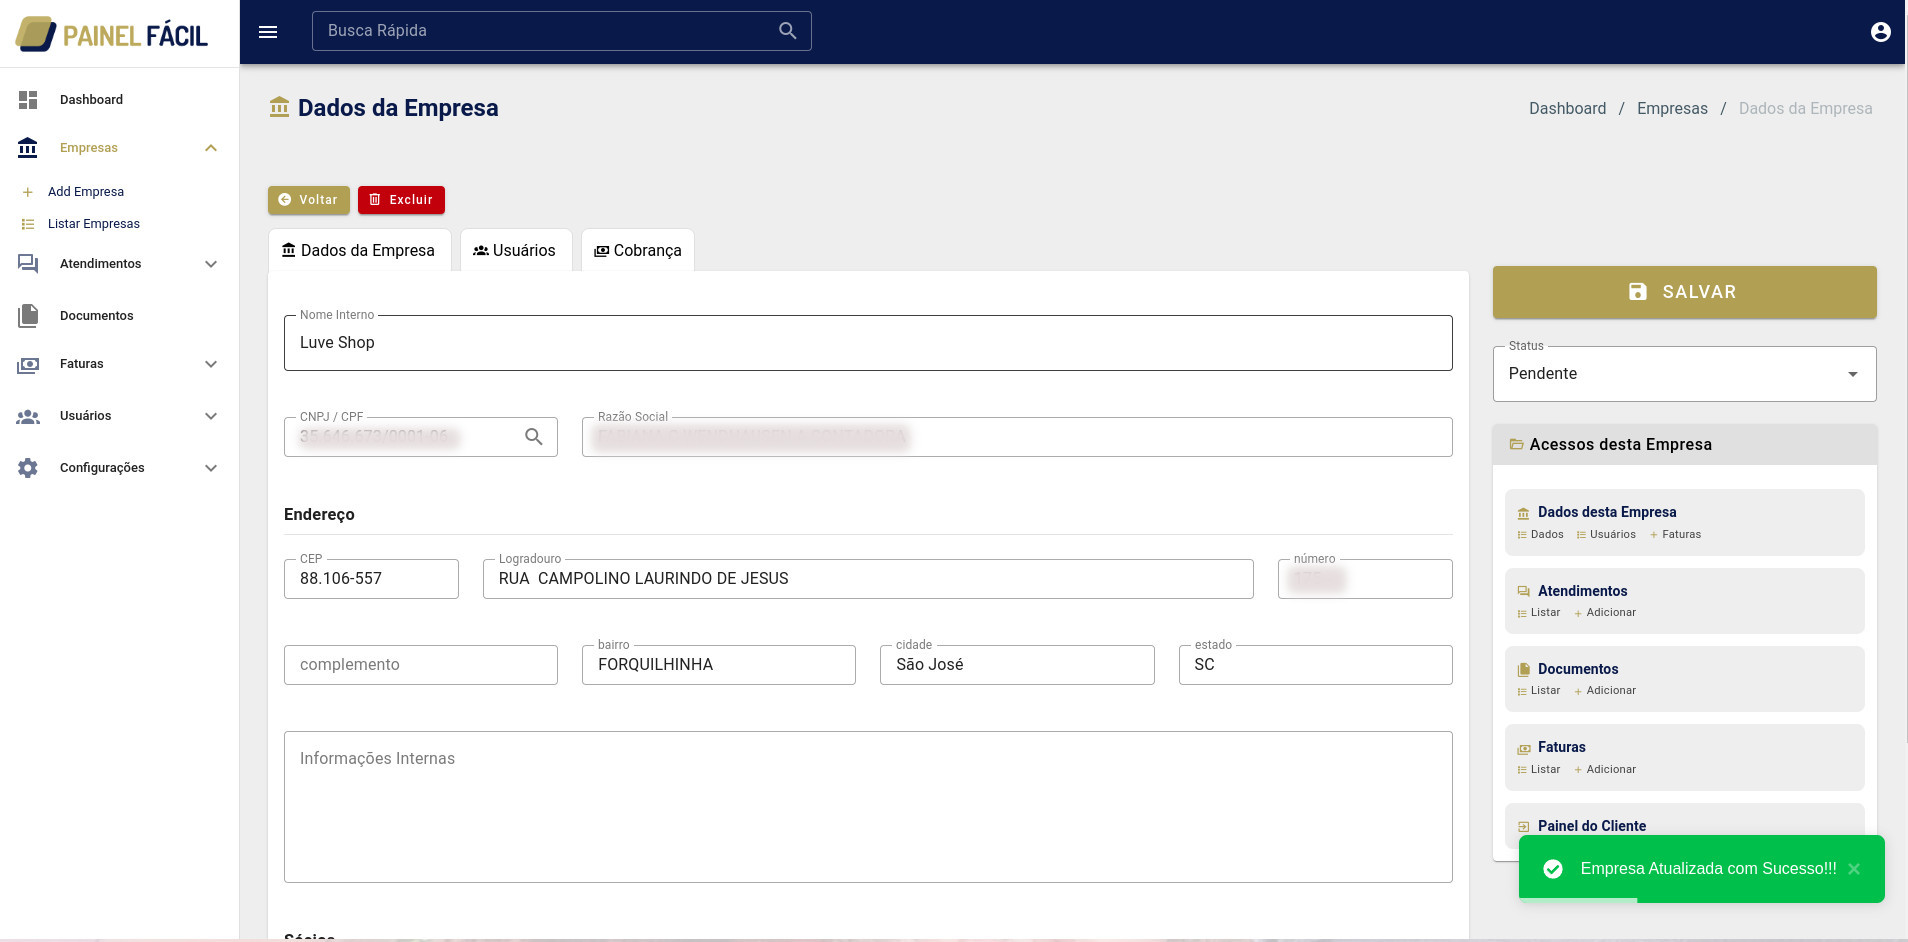The image size is (1908, 942).
Task: Click the complemento field
Action: [x=421, y=665]
